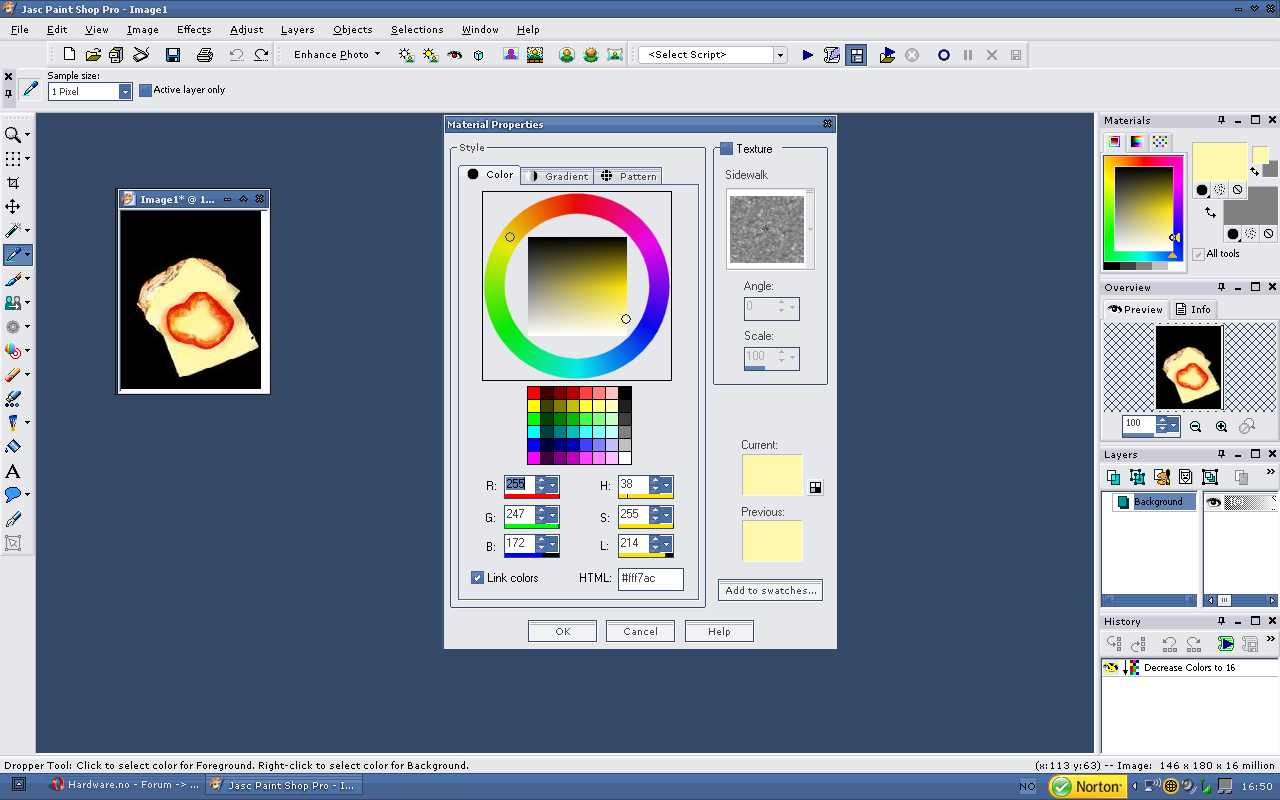Toggle the Link colors checkbox
This screenshot has width=1280, height=800.
[x=477, y=578]
